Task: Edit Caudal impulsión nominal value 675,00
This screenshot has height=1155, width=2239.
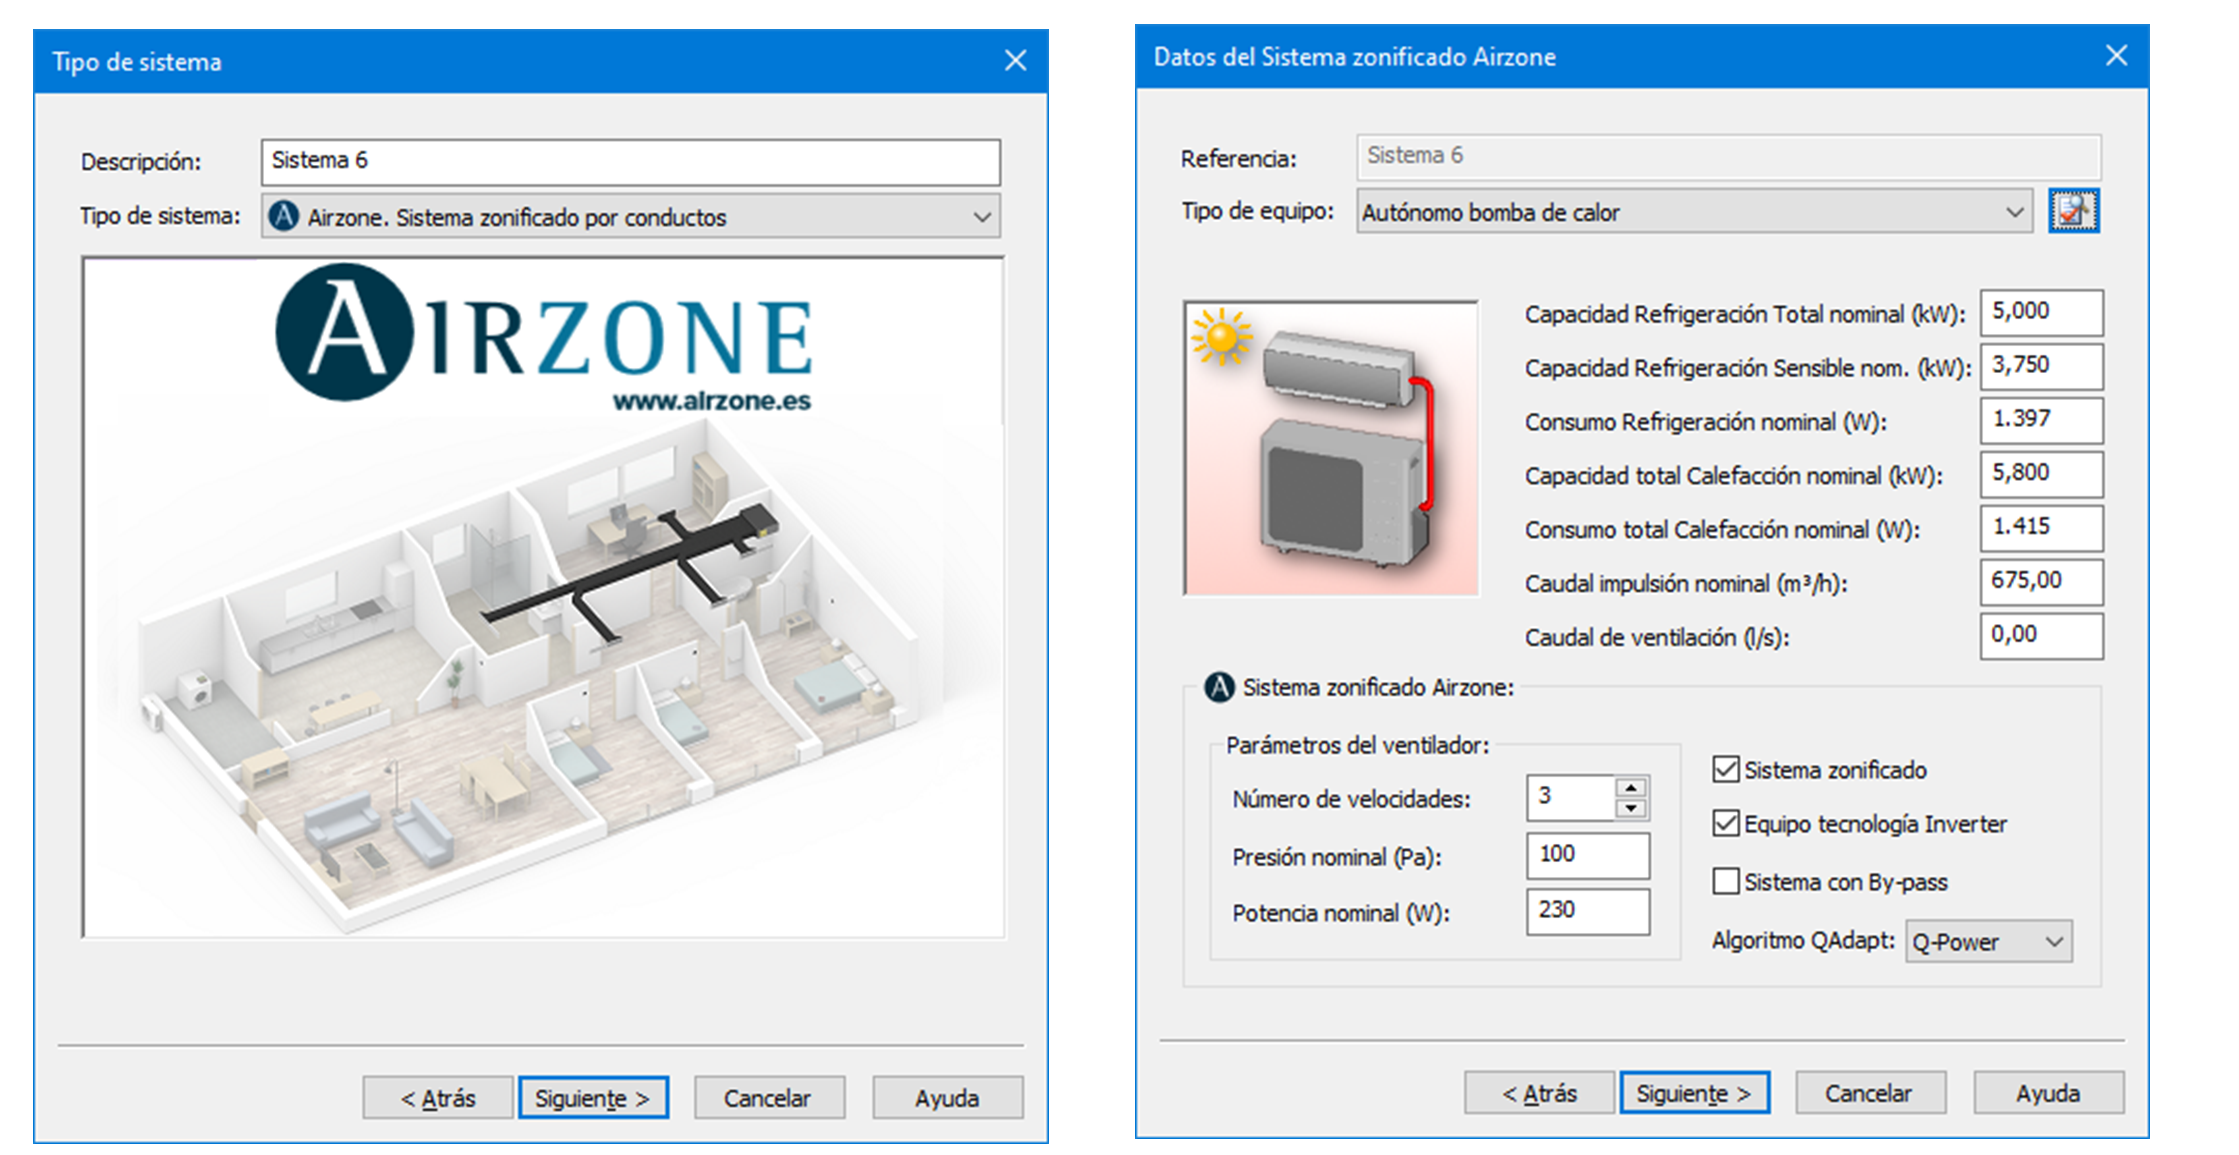Action: [x=2041, y=581]
